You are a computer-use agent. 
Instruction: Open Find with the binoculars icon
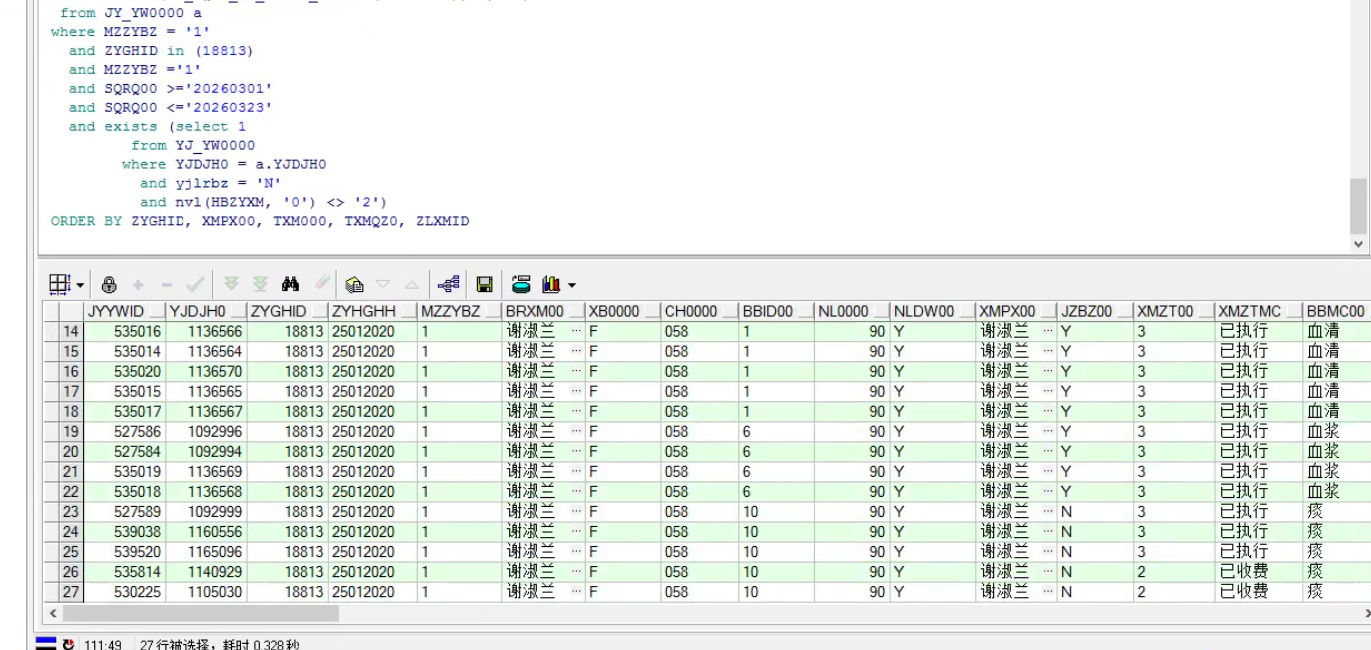coord(291,285)
